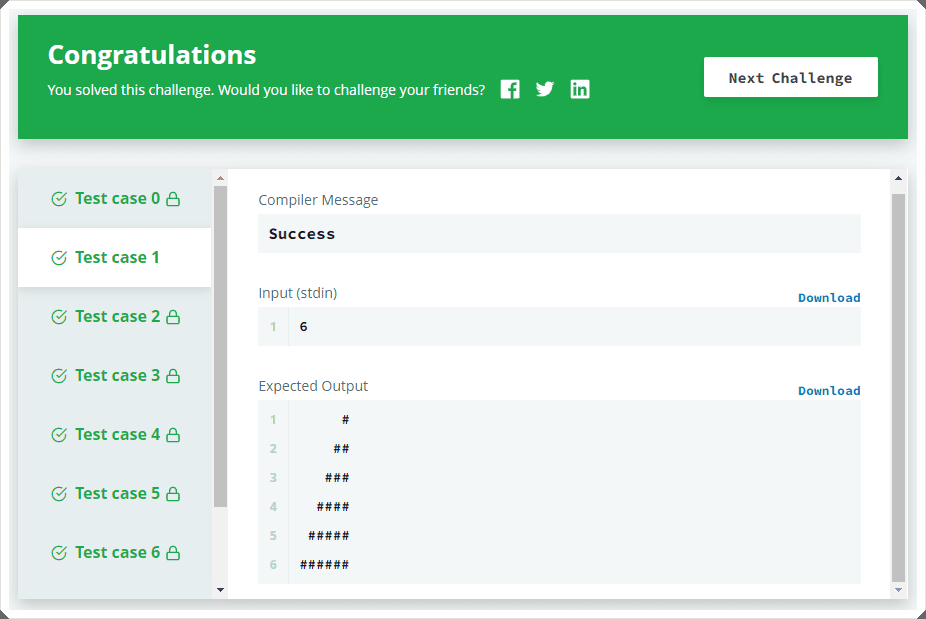Switch to Test case 2
The width and height of the screenshot is (926, 619).
point(114,316)
